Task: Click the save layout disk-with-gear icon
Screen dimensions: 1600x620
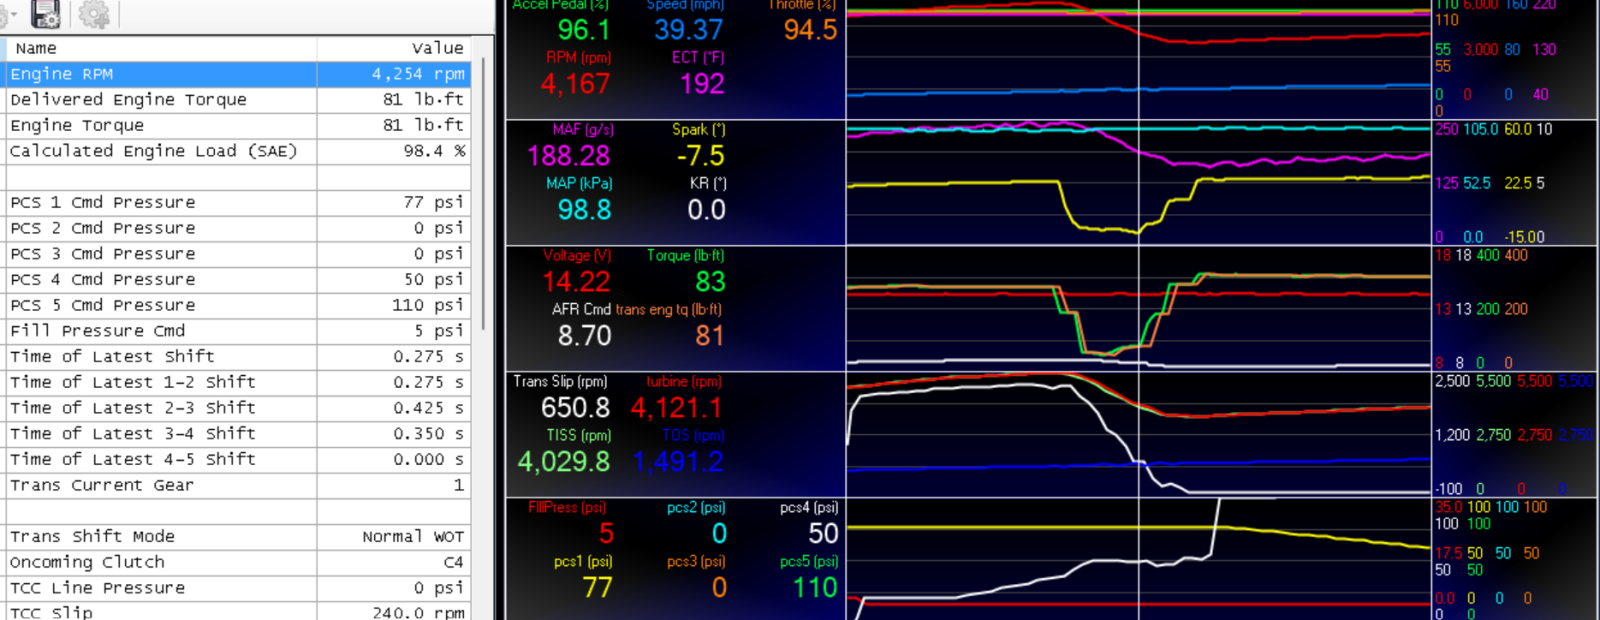Action: point(45,14)
